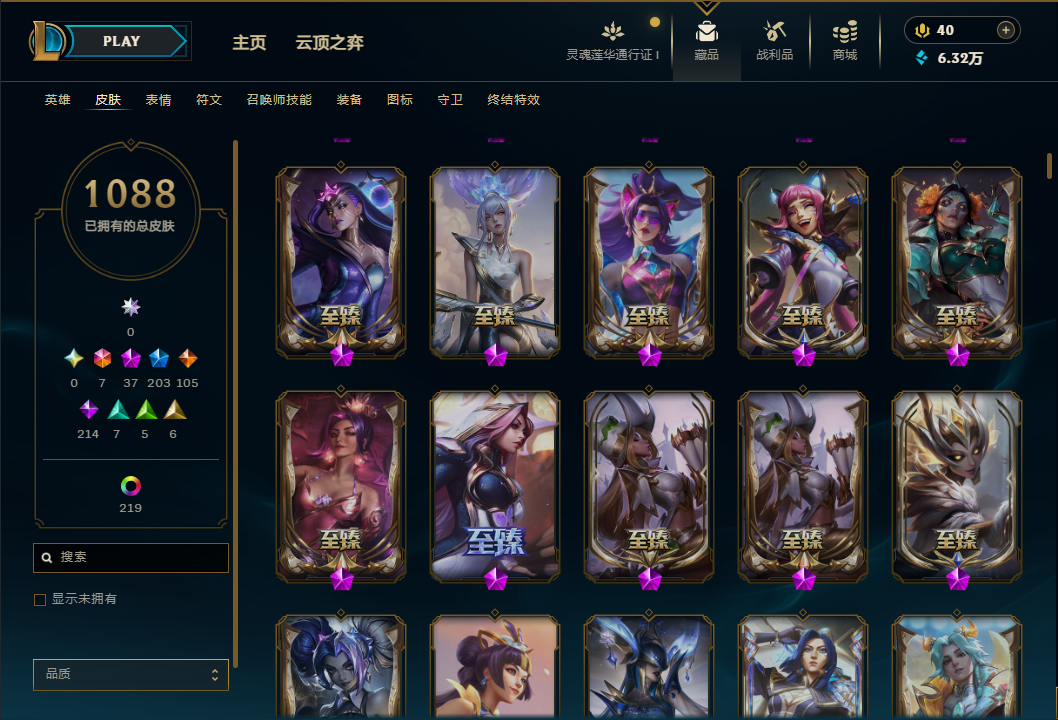
Task: Enable the 显示未拥有 checkbox
Action: coord(40,600)
